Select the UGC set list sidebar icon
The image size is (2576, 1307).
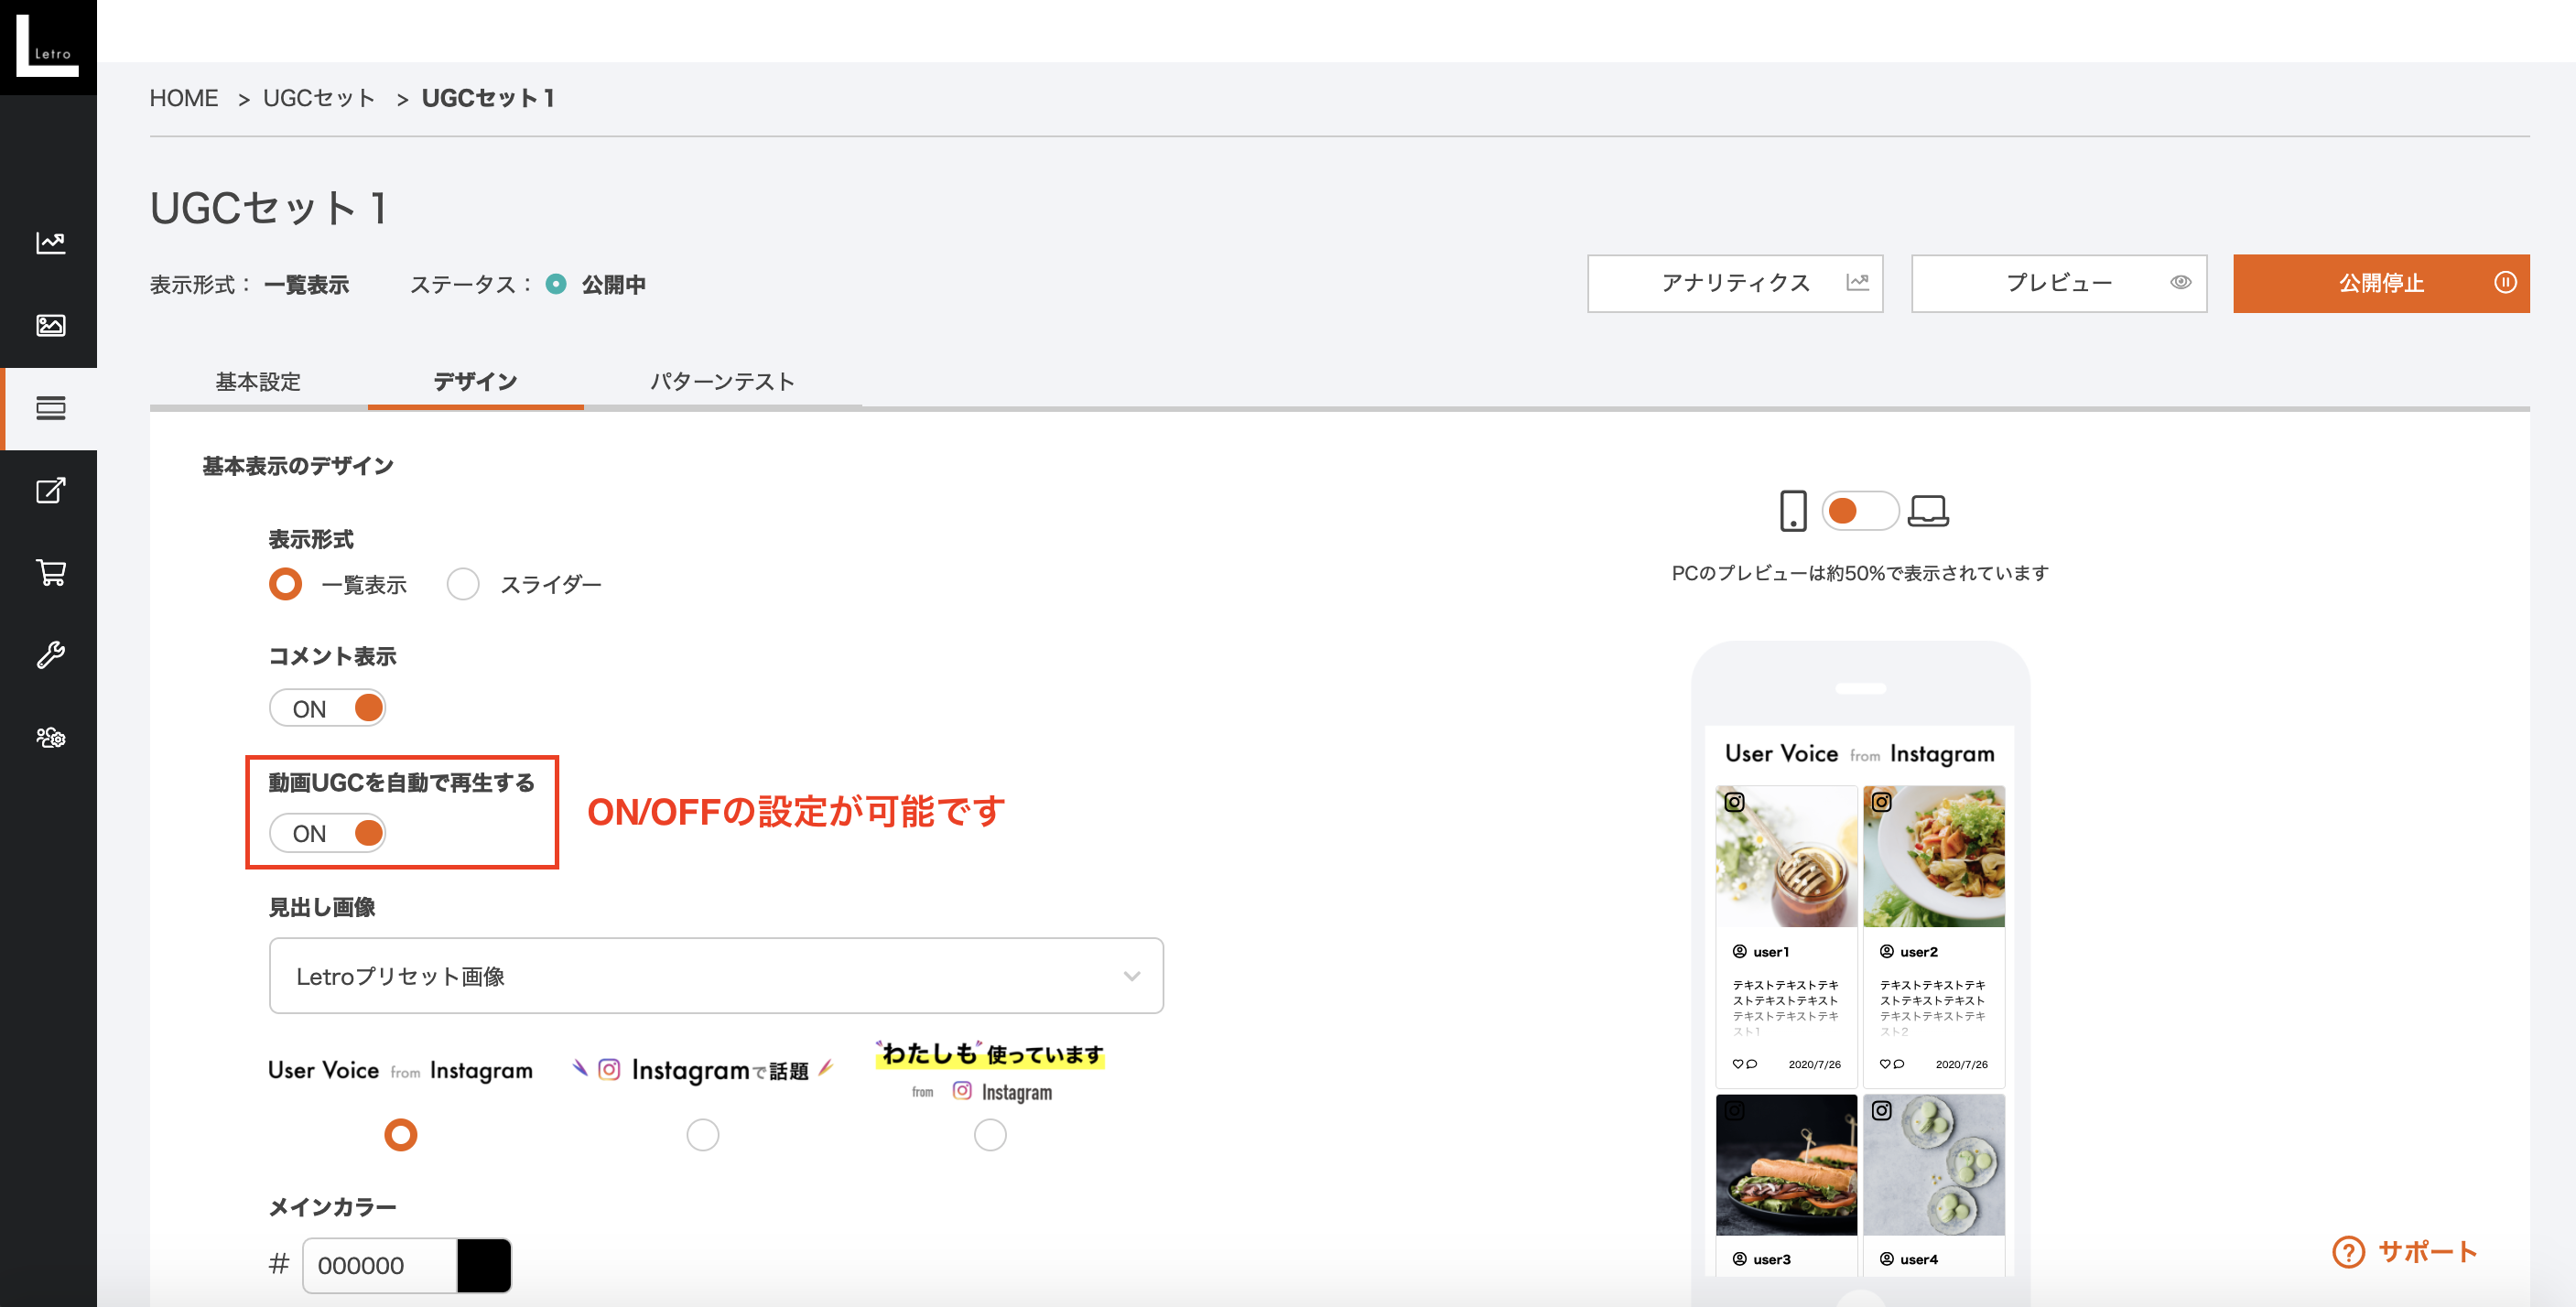pos(50,408)
